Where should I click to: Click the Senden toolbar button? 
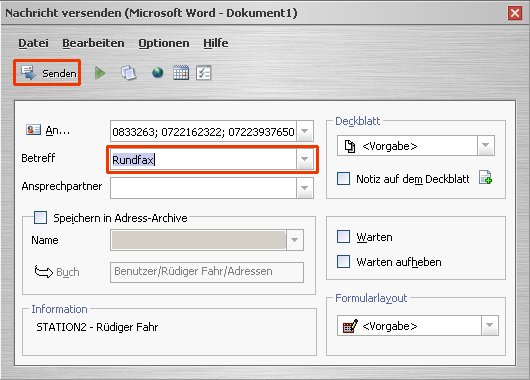click(x=47, y=73)
